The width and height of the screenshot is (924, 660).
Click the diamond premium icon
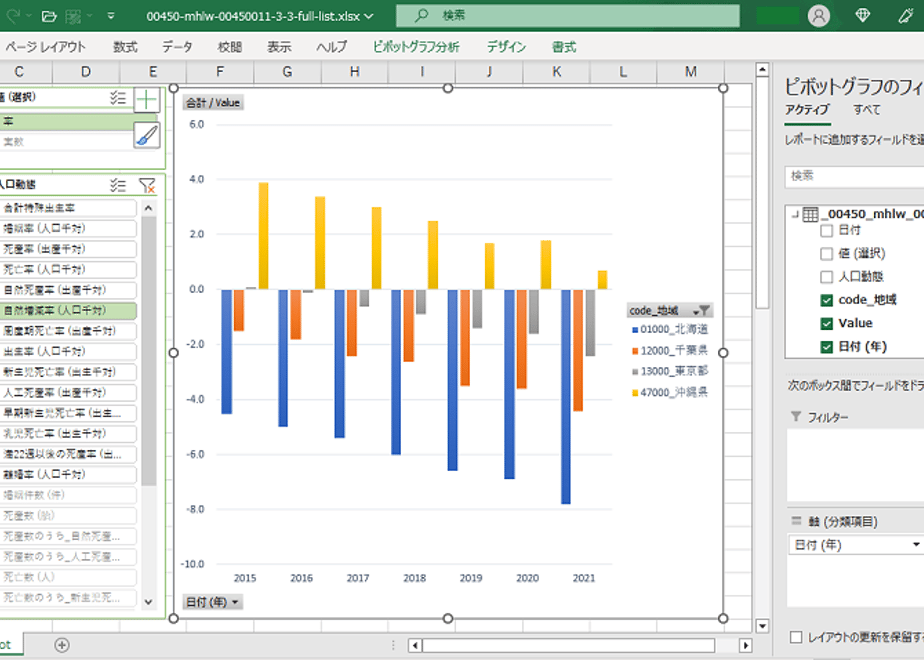coord(863,16)
